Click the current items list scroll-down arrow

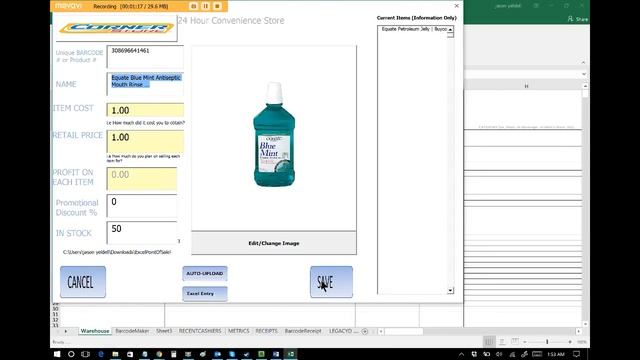coord(450,290)
